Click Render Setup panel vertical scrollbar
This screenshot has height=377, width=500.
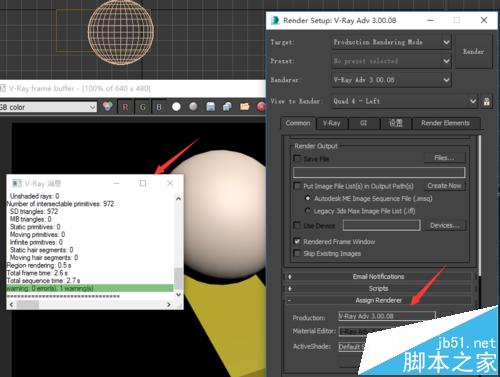(x=480, y=205)
